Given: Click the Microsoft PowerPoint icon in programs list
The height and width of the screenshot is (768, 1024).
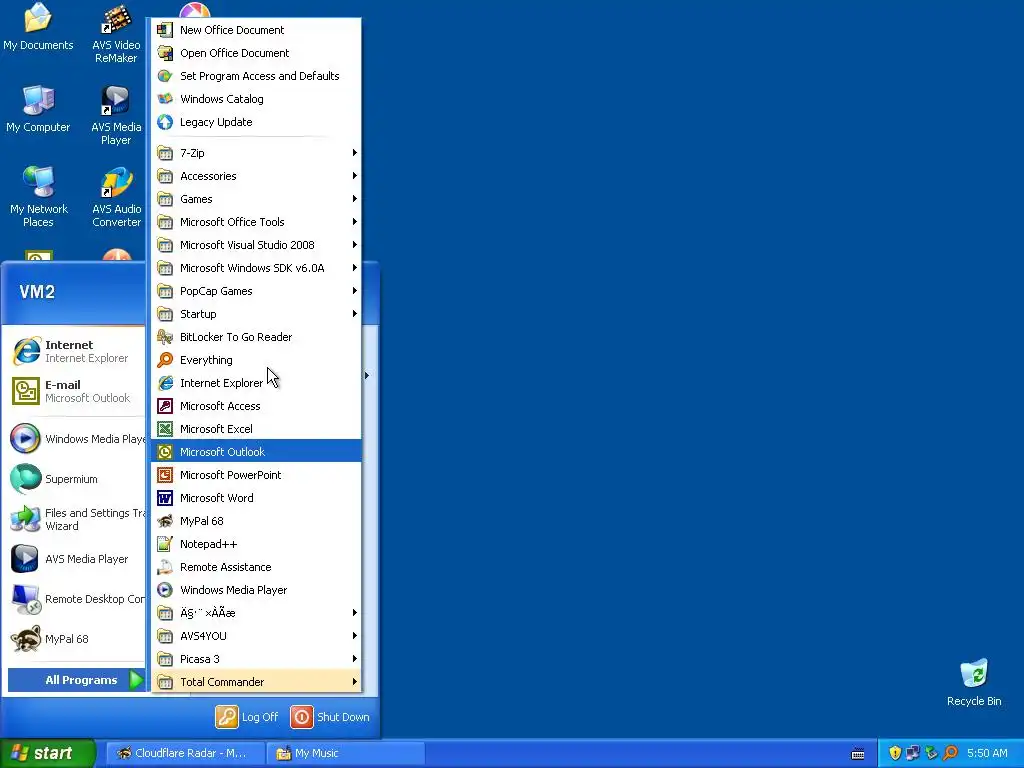Looking at the screenshot, I should 165,475.
